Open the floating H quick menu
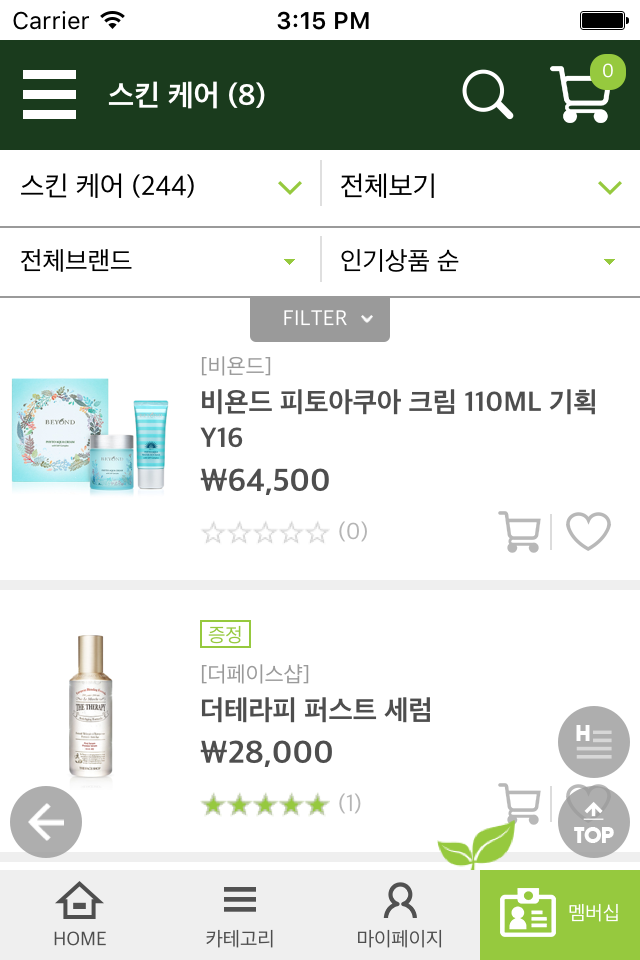 [x=593, y=742]
